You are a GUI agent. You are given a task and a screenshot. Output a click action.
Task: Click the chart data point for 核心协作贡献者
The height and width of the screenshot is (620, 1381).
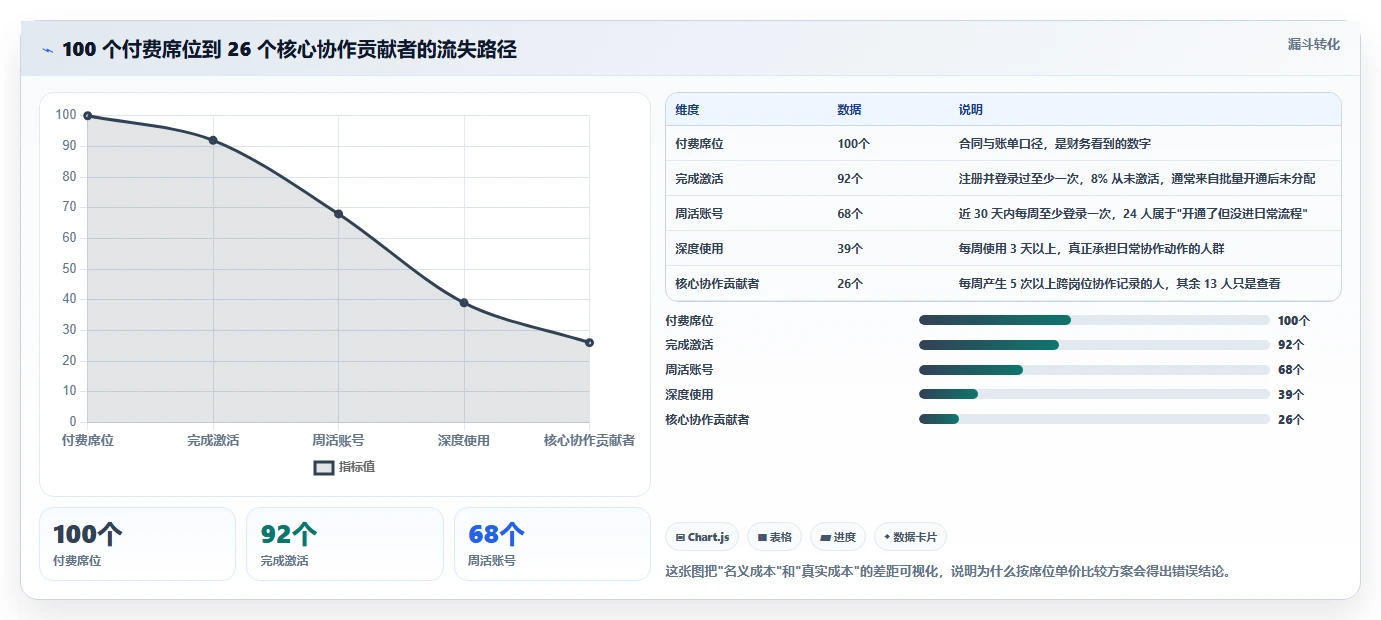pos(589,343)
